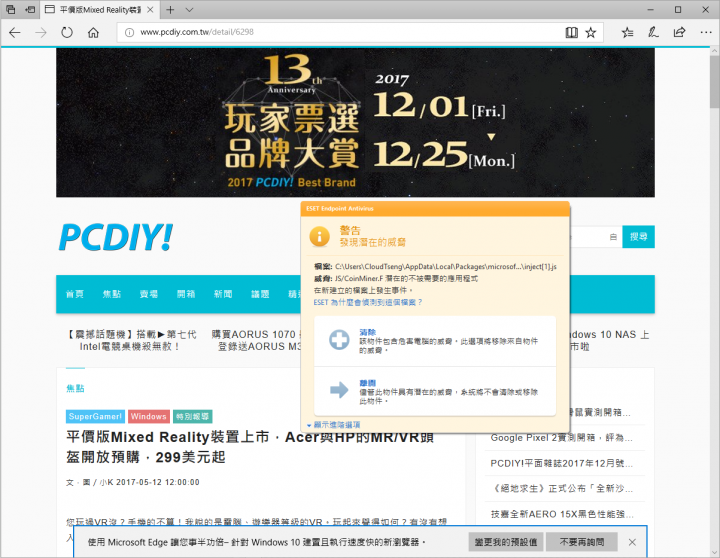Image resolution: width=720 pixels, height=558 pixels.
Task: Open 新聞 in site navigation
Action: click(223, 294)
